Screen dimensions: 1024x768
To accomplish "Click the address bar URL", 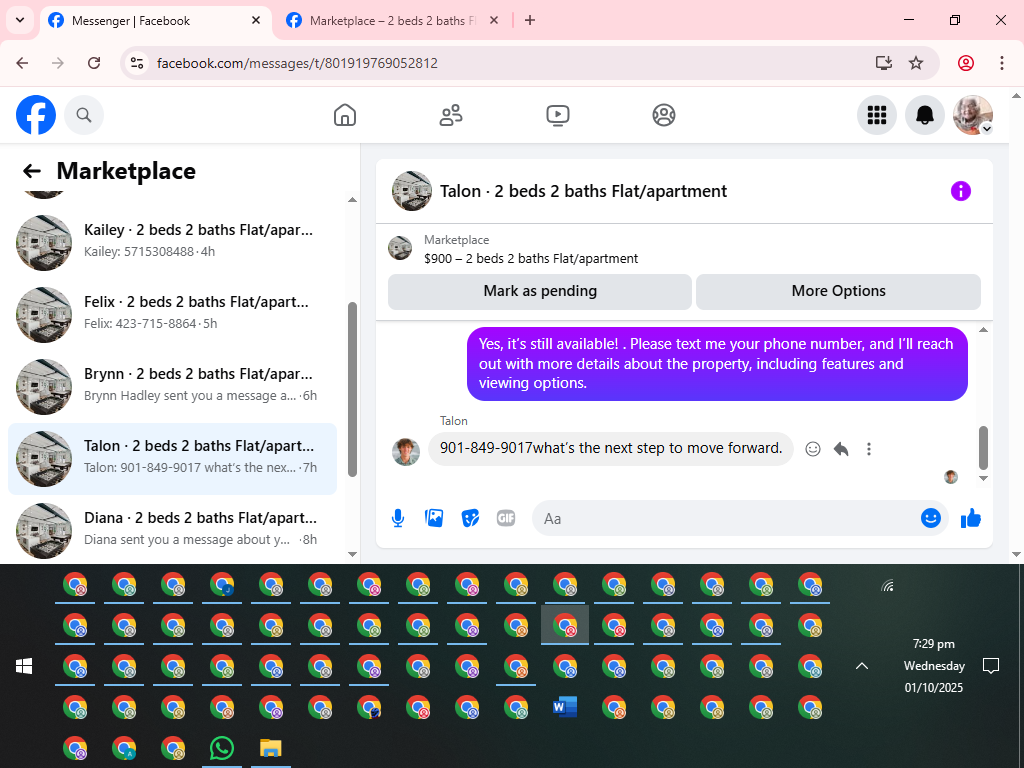I will [x=297, y=63].
